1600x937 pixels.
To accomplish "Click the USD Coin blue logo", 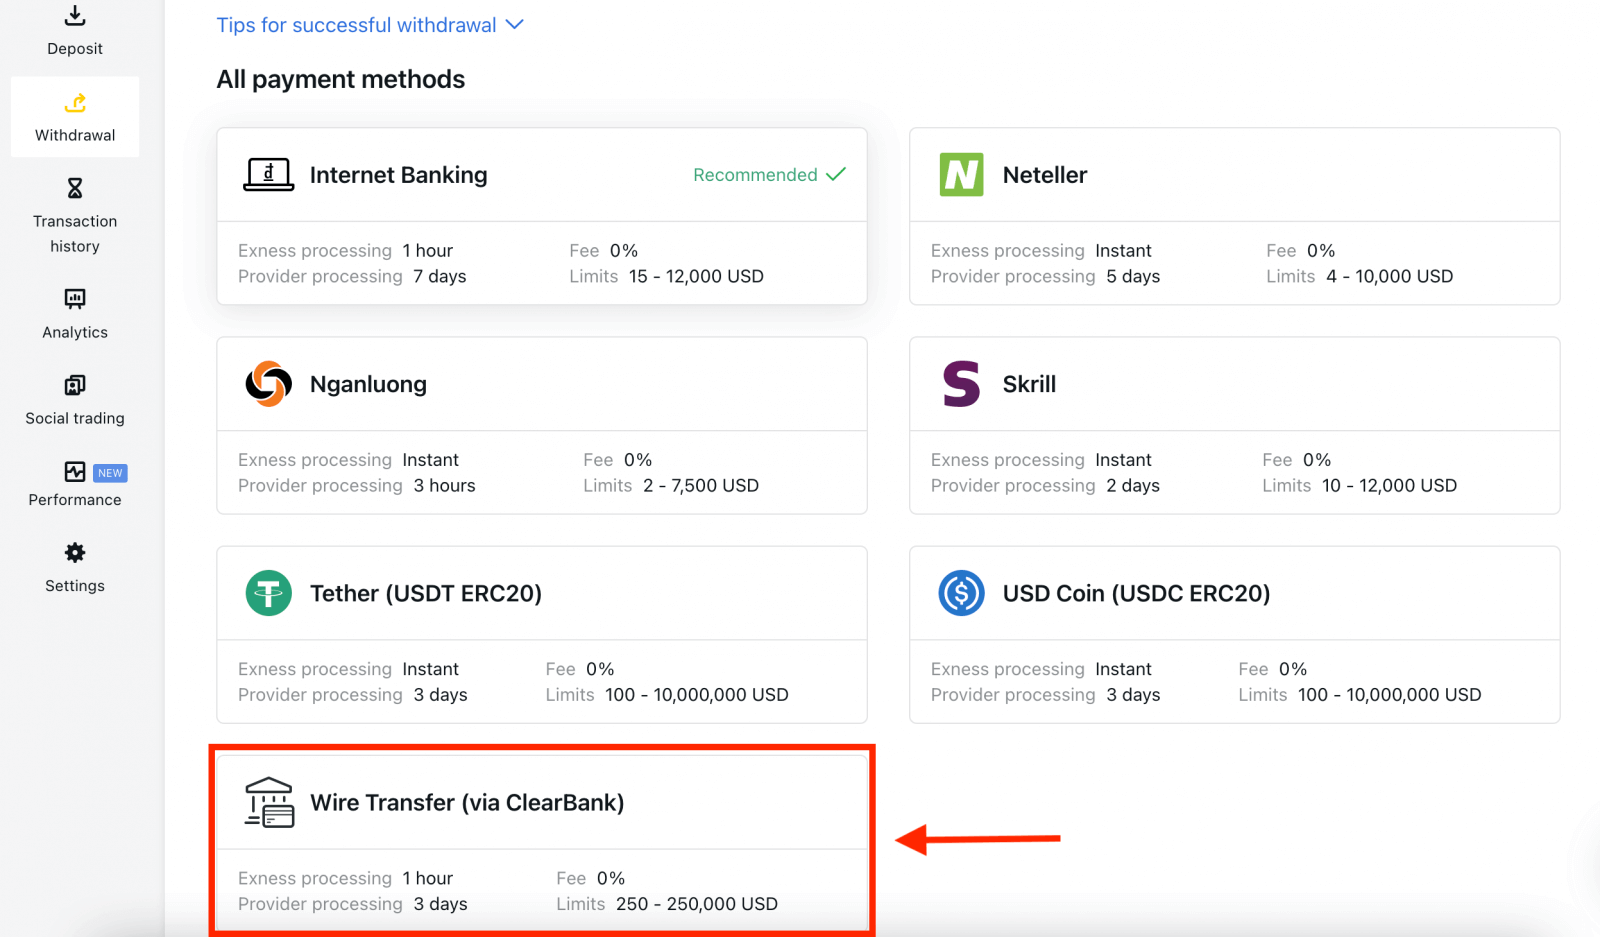I will (x=961, y=593).
